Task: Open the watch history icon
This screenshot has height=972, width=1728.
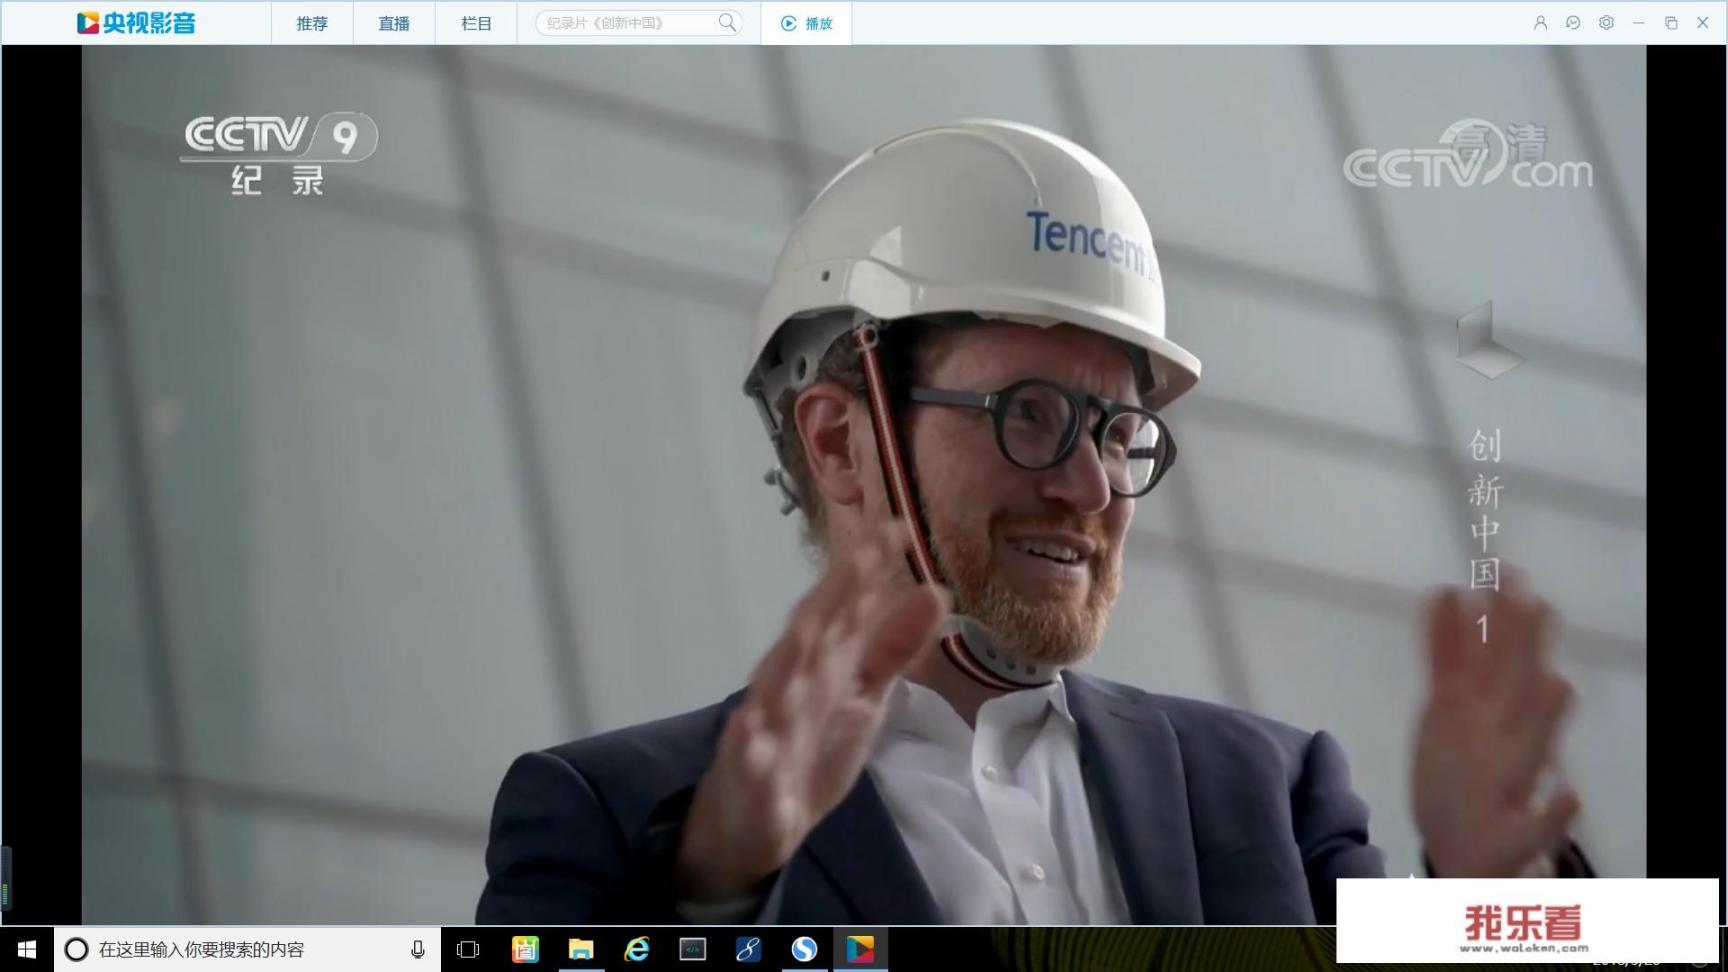Action: [x=1573, y=22]
